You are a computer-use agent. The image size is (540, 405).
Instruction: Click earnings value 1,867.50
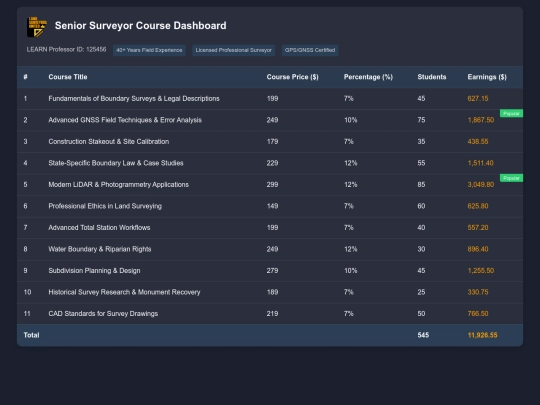481,120
